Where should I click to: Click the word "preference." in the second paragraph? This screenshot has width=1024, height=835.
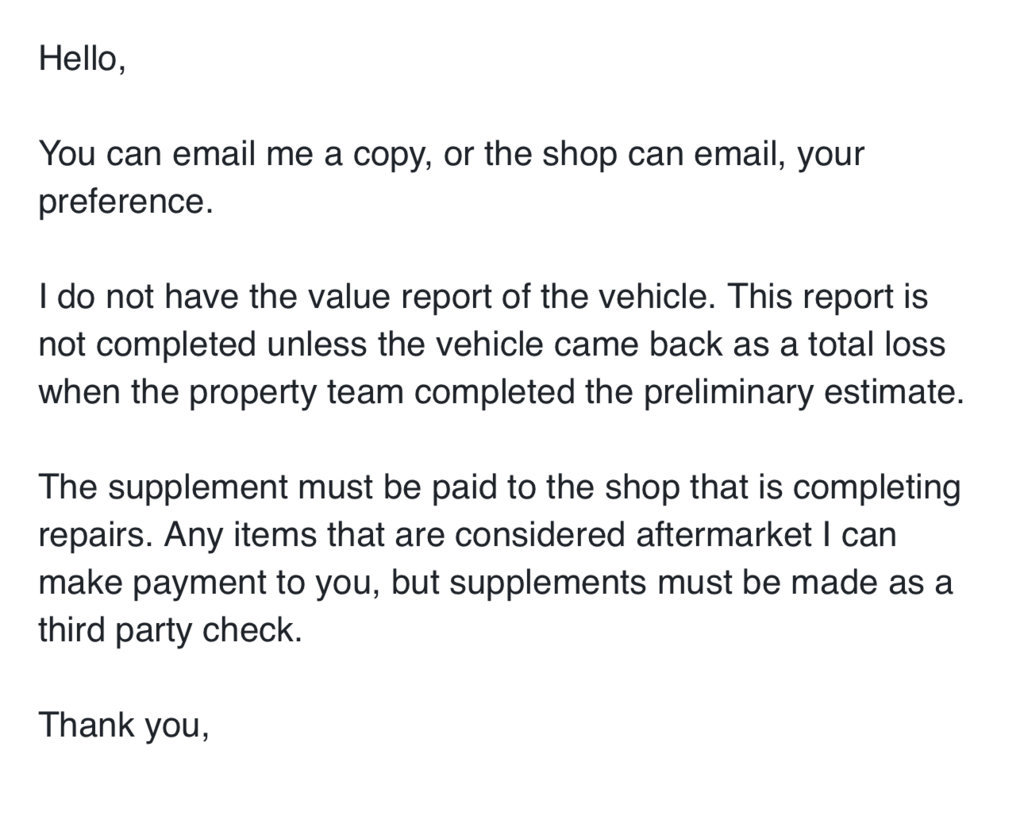(126, 202)
